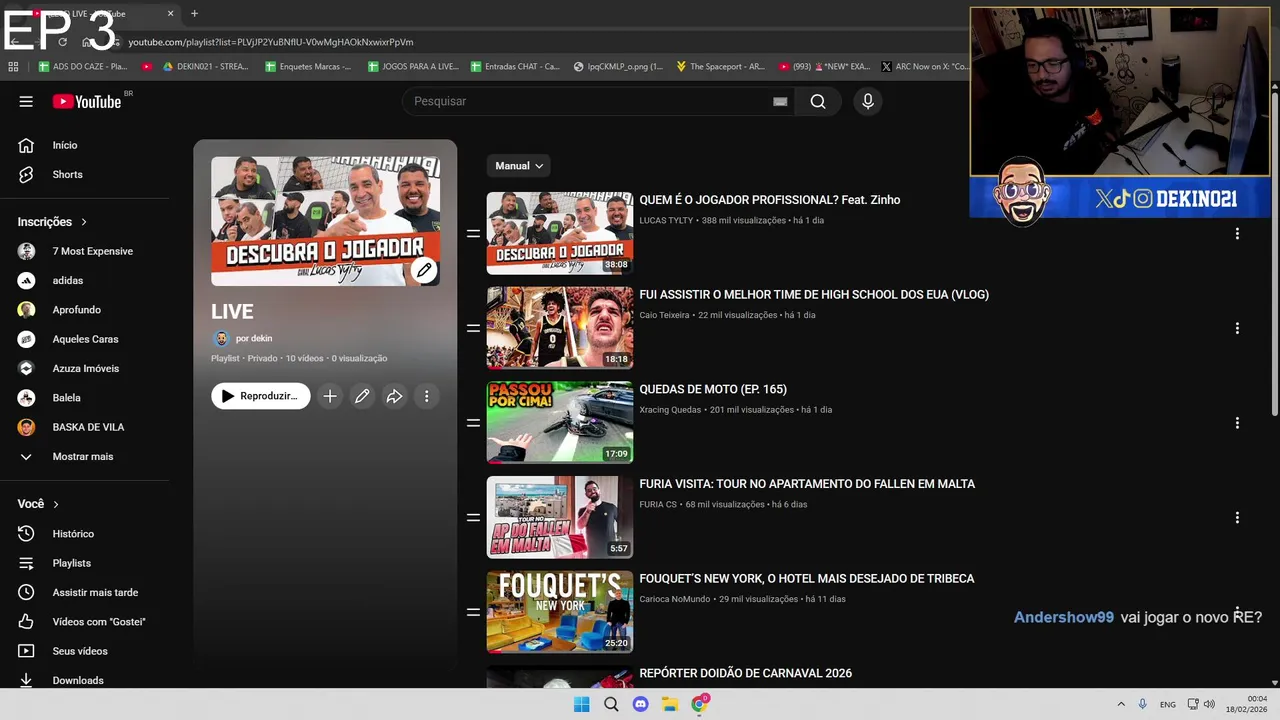Click the YouTube logo

coord(87,101)
